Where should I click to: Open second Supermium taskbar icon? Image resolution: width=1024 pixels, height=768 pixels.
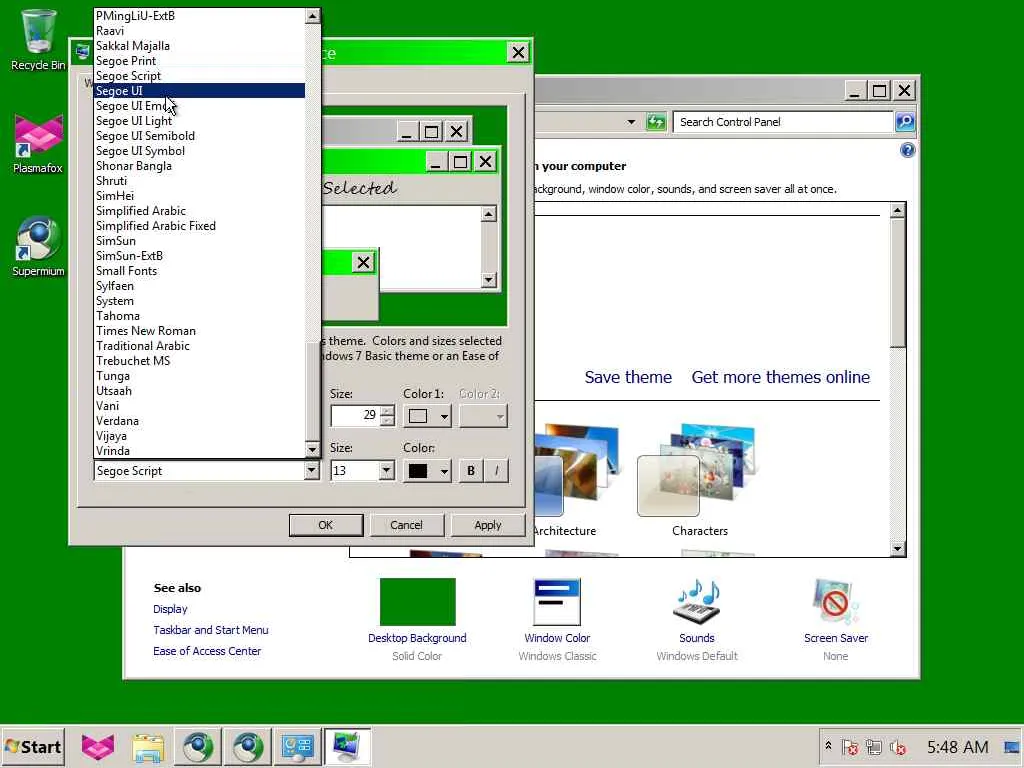(x=248, y=746)
